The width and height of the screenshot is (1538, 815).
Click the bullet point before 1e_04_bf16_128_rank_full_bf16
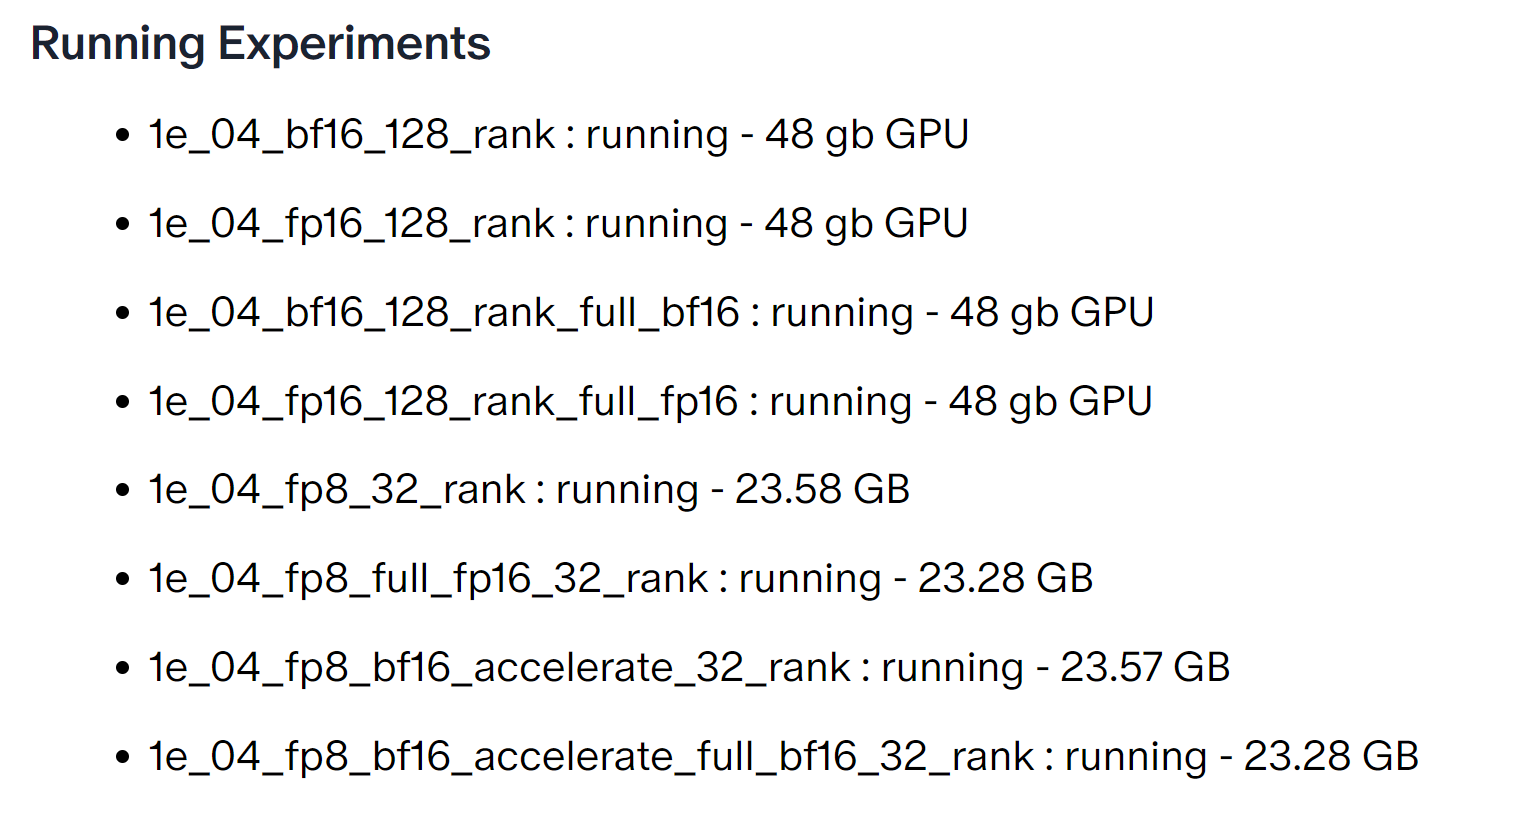[123, 314]
